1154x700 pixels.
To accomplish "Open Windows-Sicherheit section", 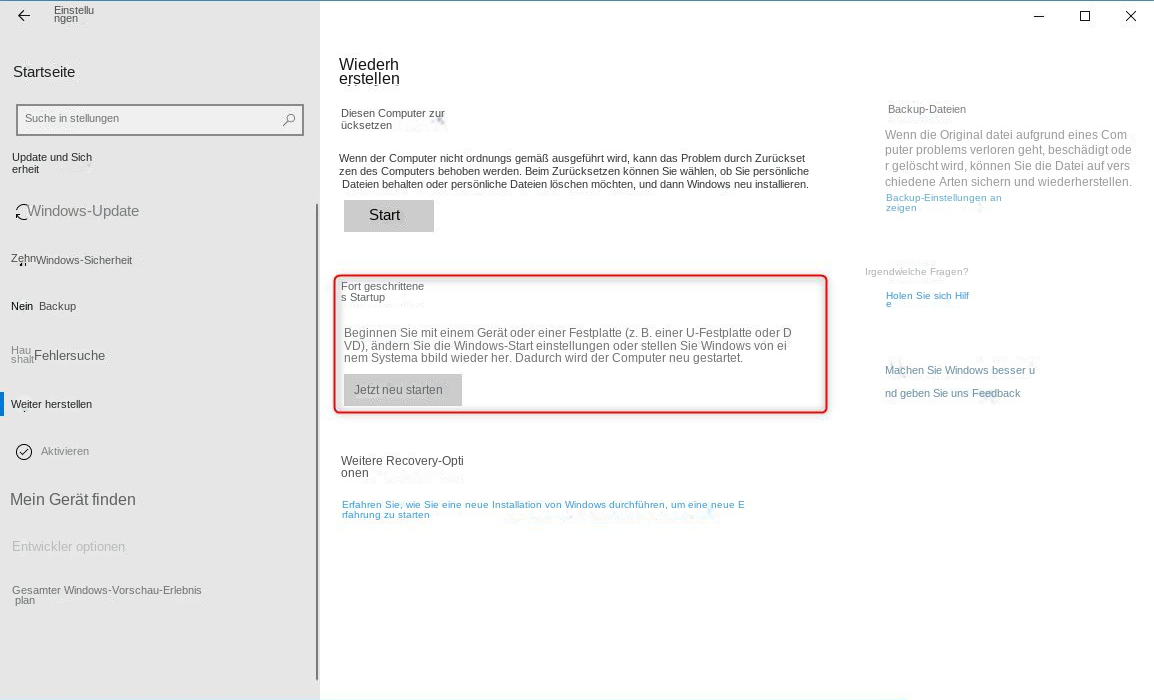I will (84, 260).
